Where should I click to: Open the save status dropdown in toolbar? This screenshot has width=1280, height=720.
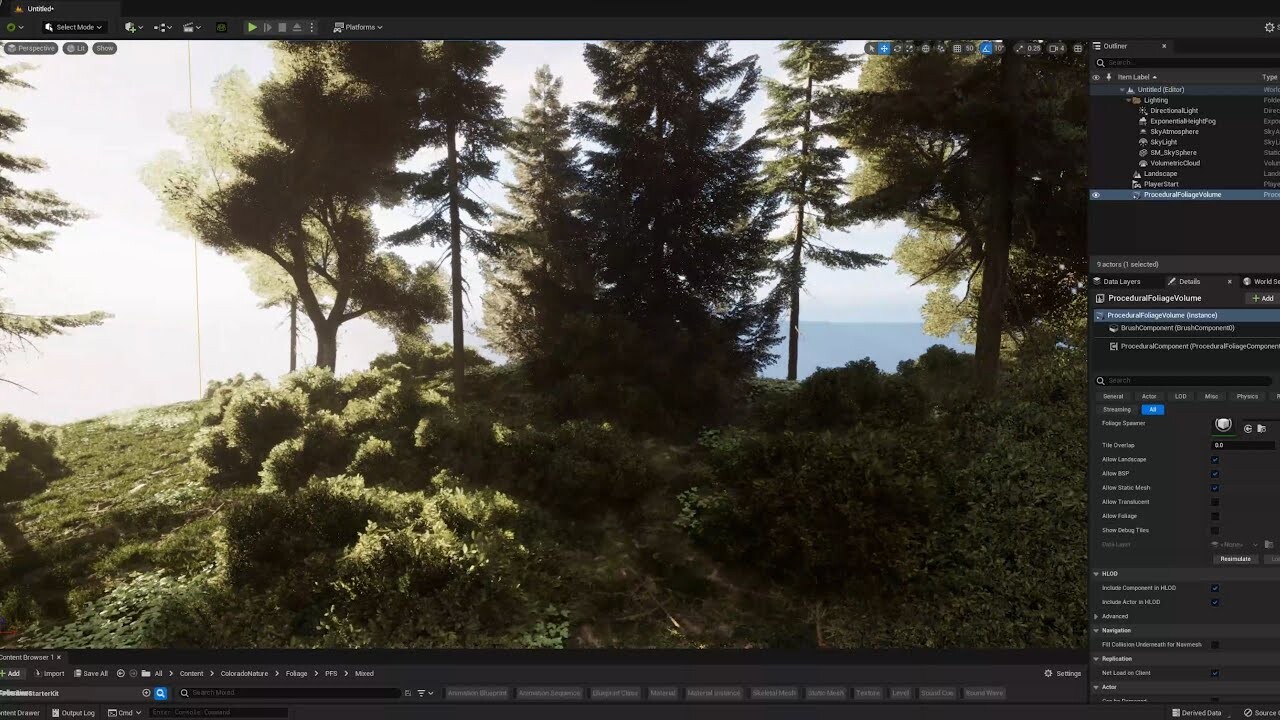click(x=13, y=27)
